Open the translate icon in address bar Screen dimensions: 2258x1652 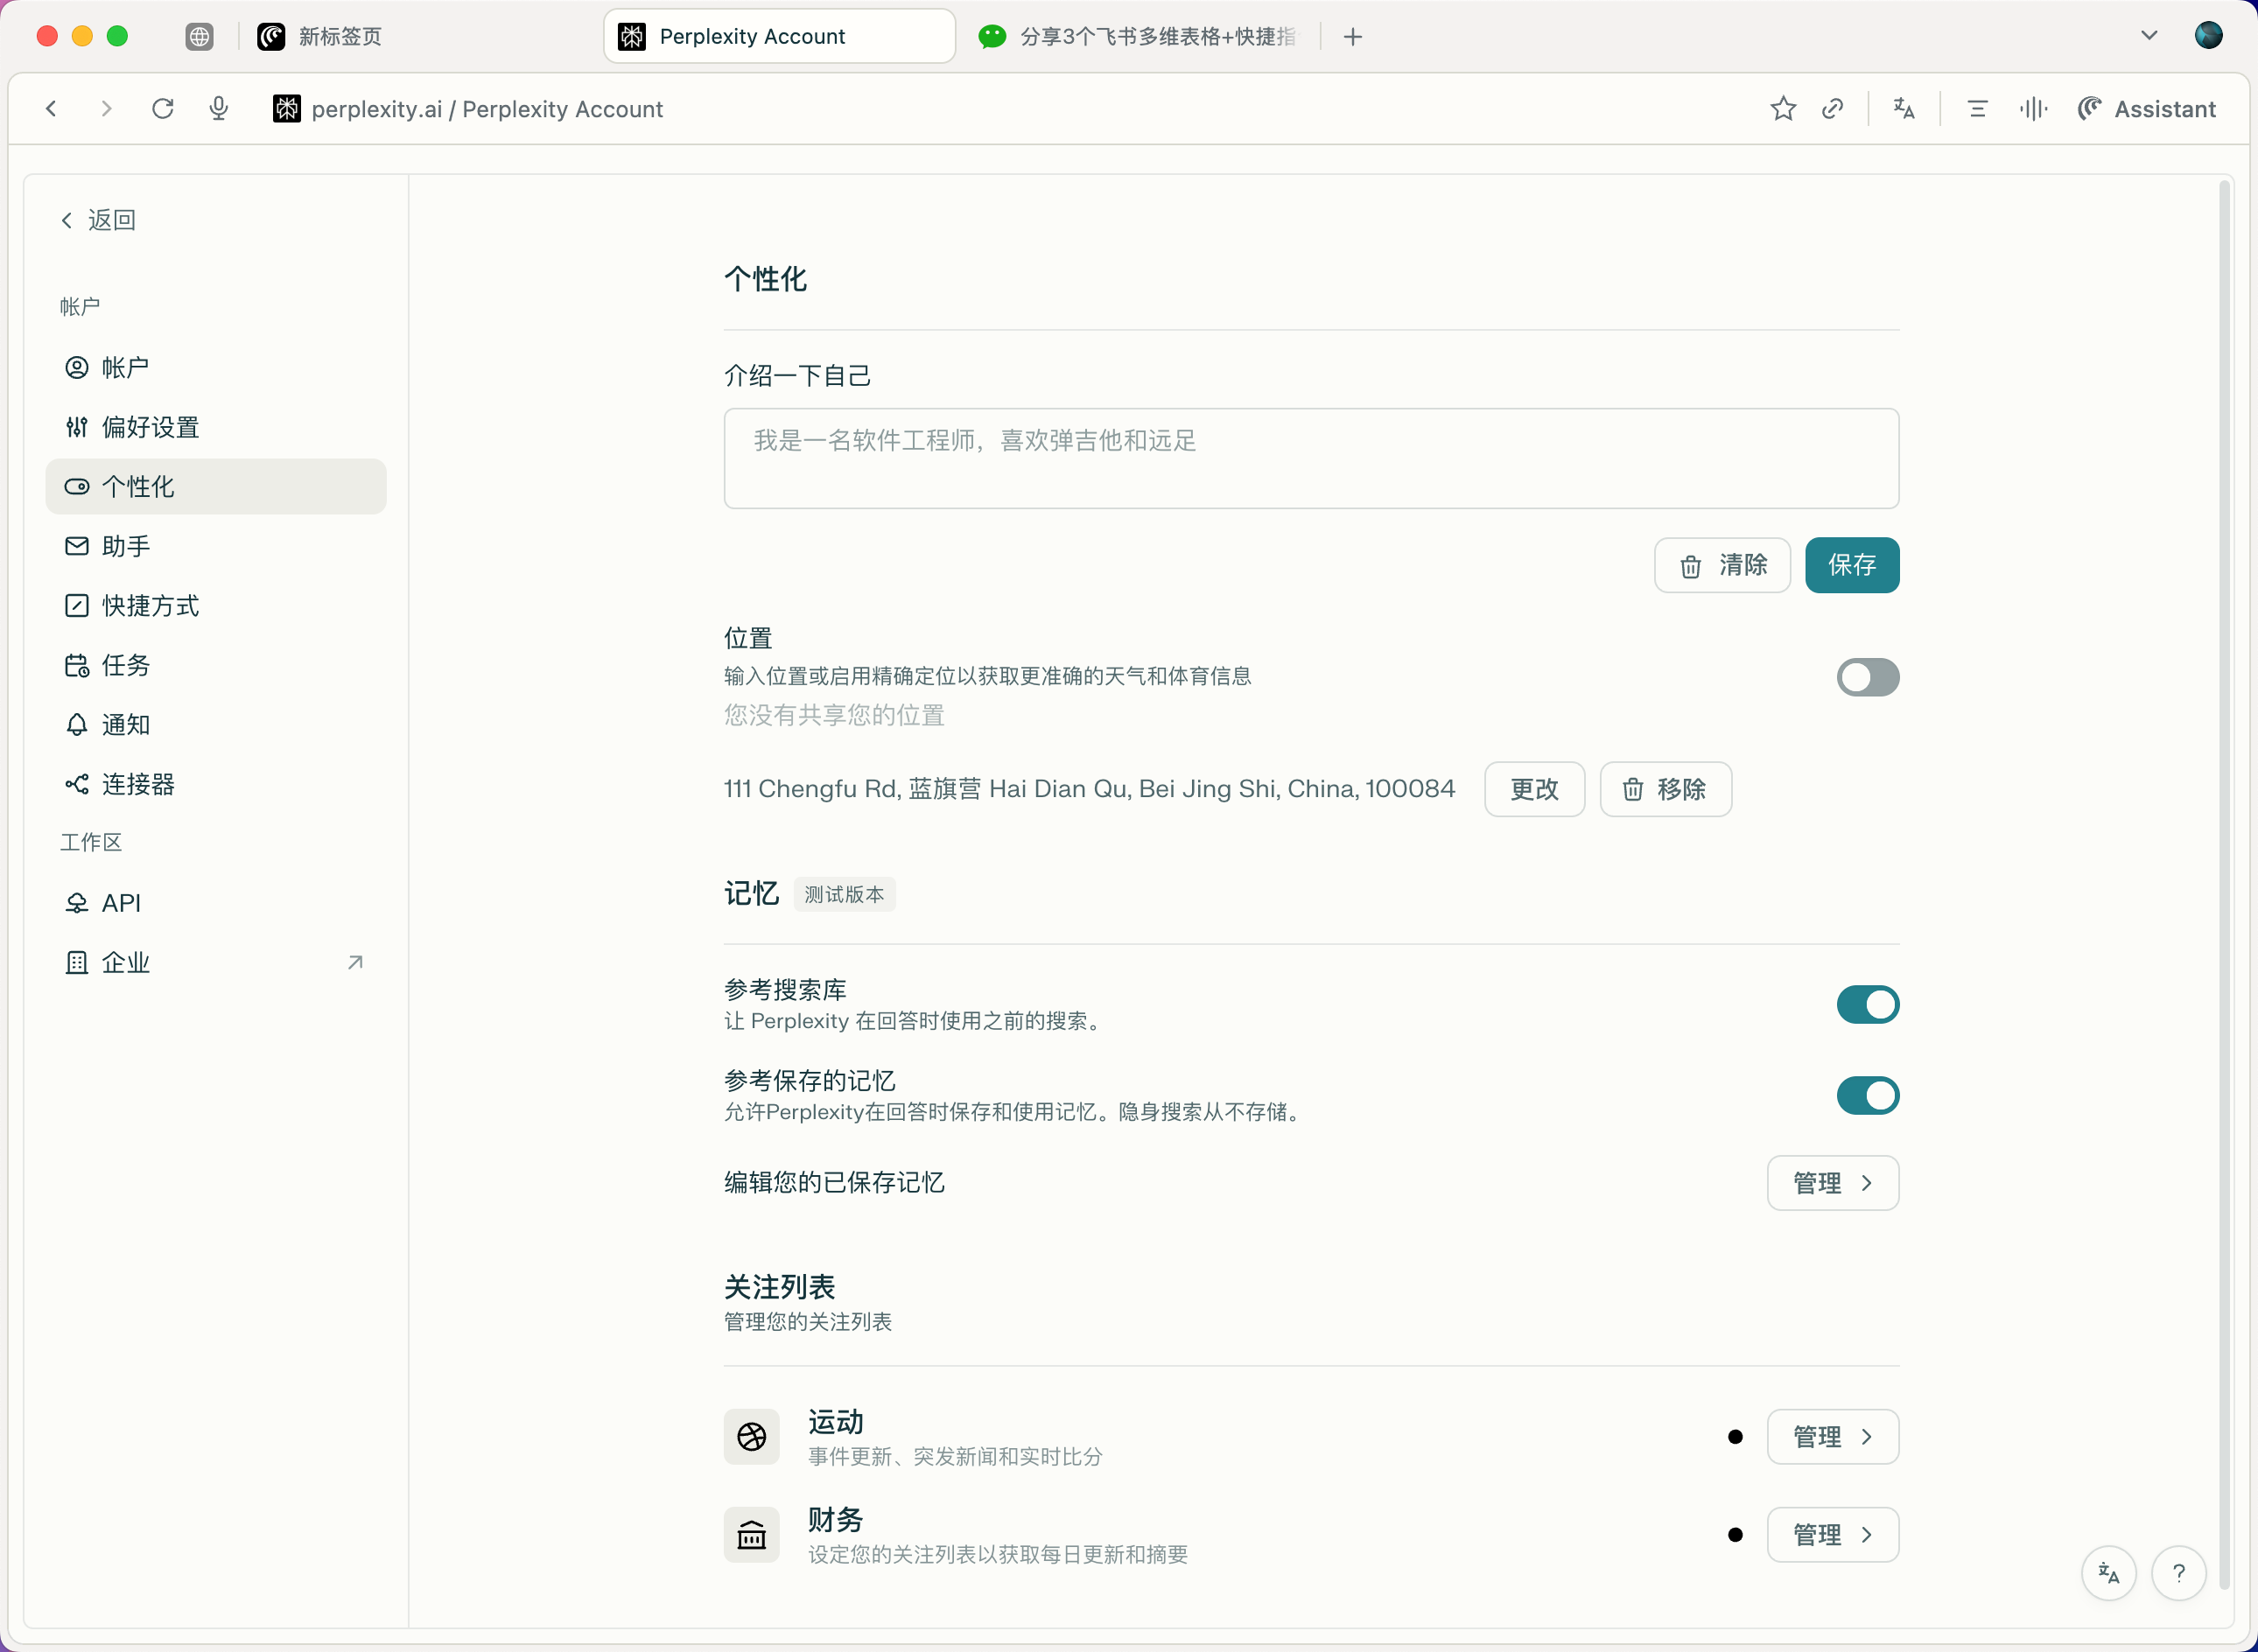click(1904, 109)
